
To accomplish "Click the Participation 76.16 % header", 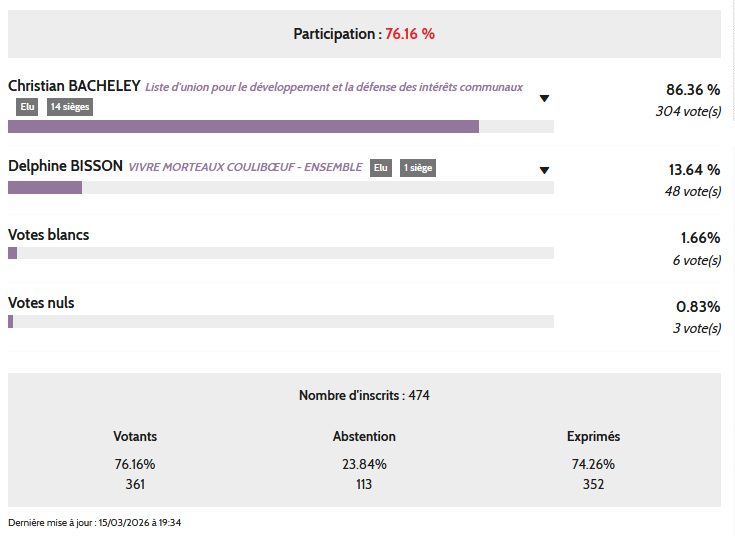I will 364,34.
